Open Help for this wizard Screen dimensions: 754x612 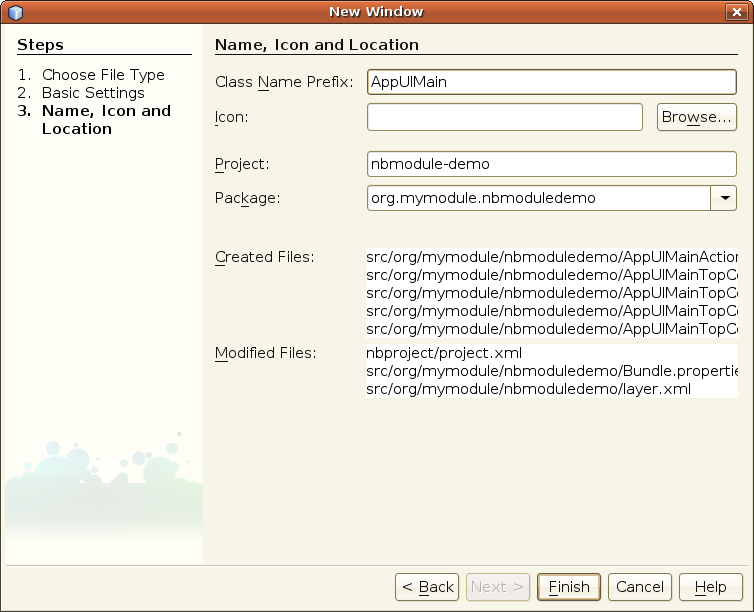711,587
